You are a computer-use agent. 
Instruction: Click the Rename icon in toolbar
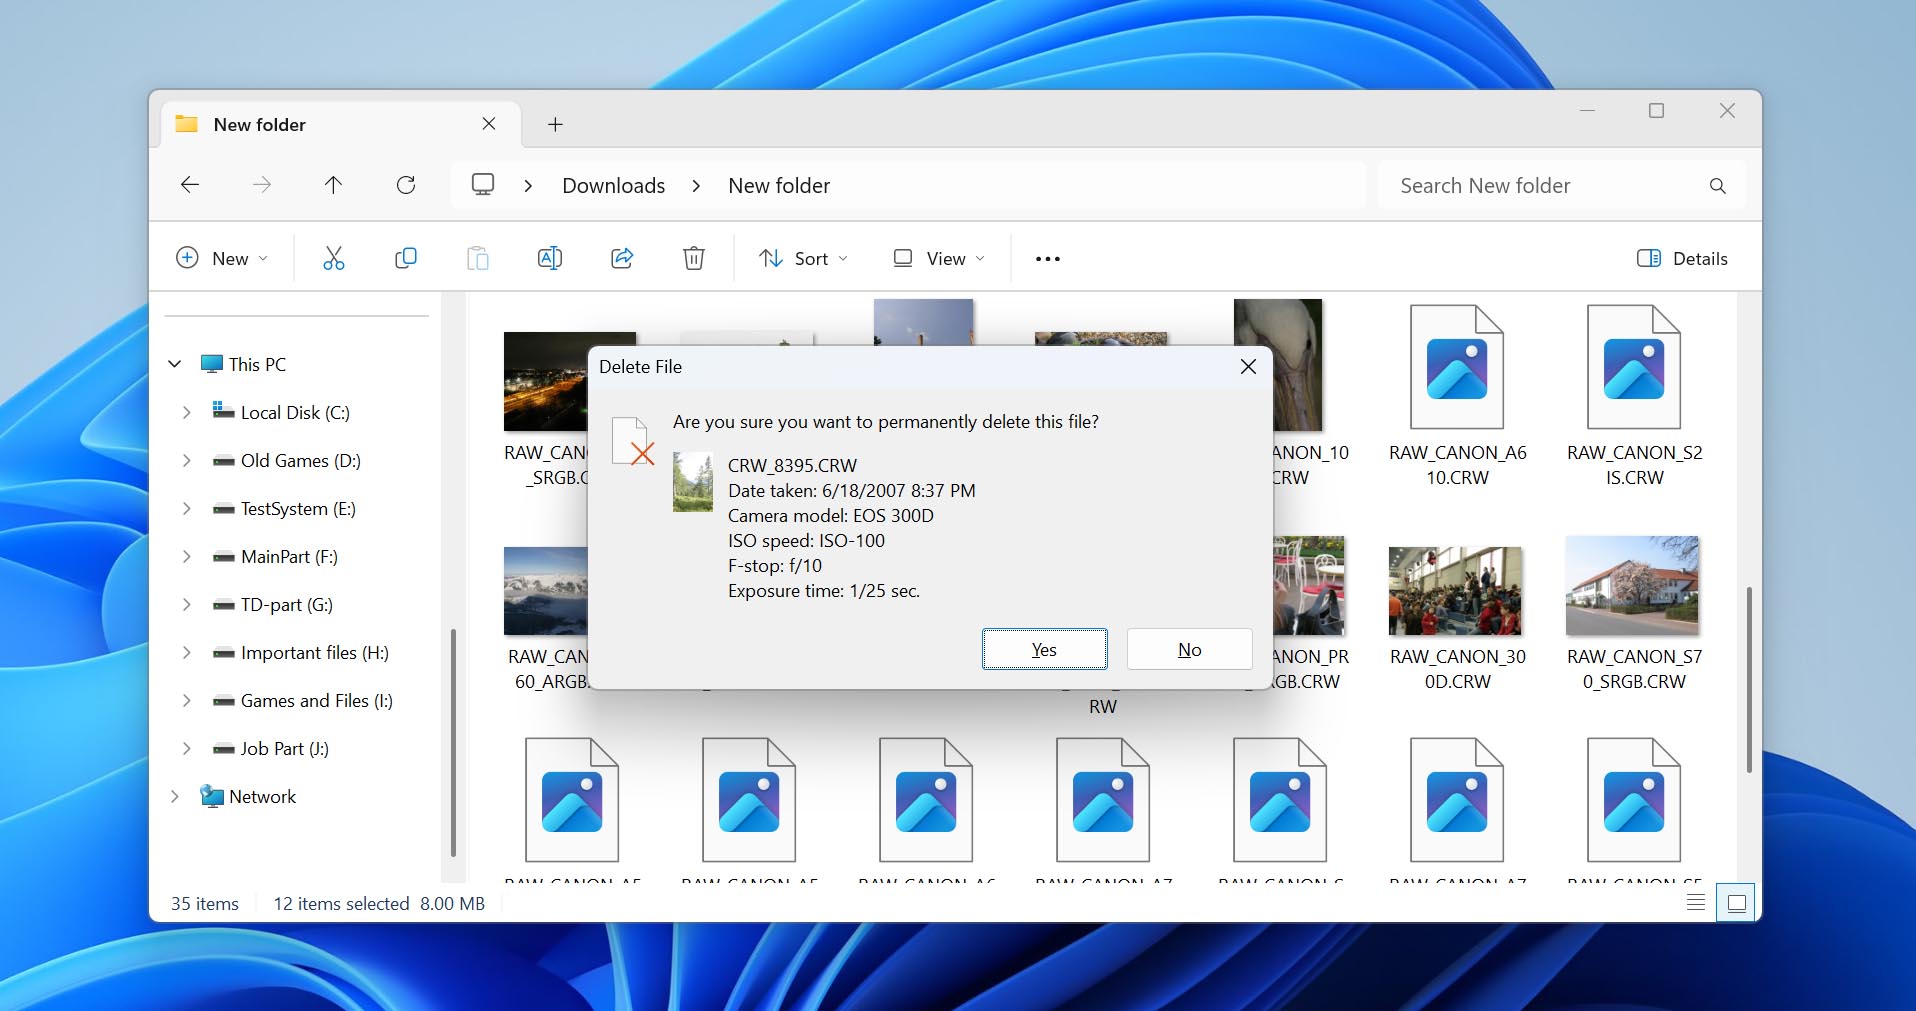550,258
